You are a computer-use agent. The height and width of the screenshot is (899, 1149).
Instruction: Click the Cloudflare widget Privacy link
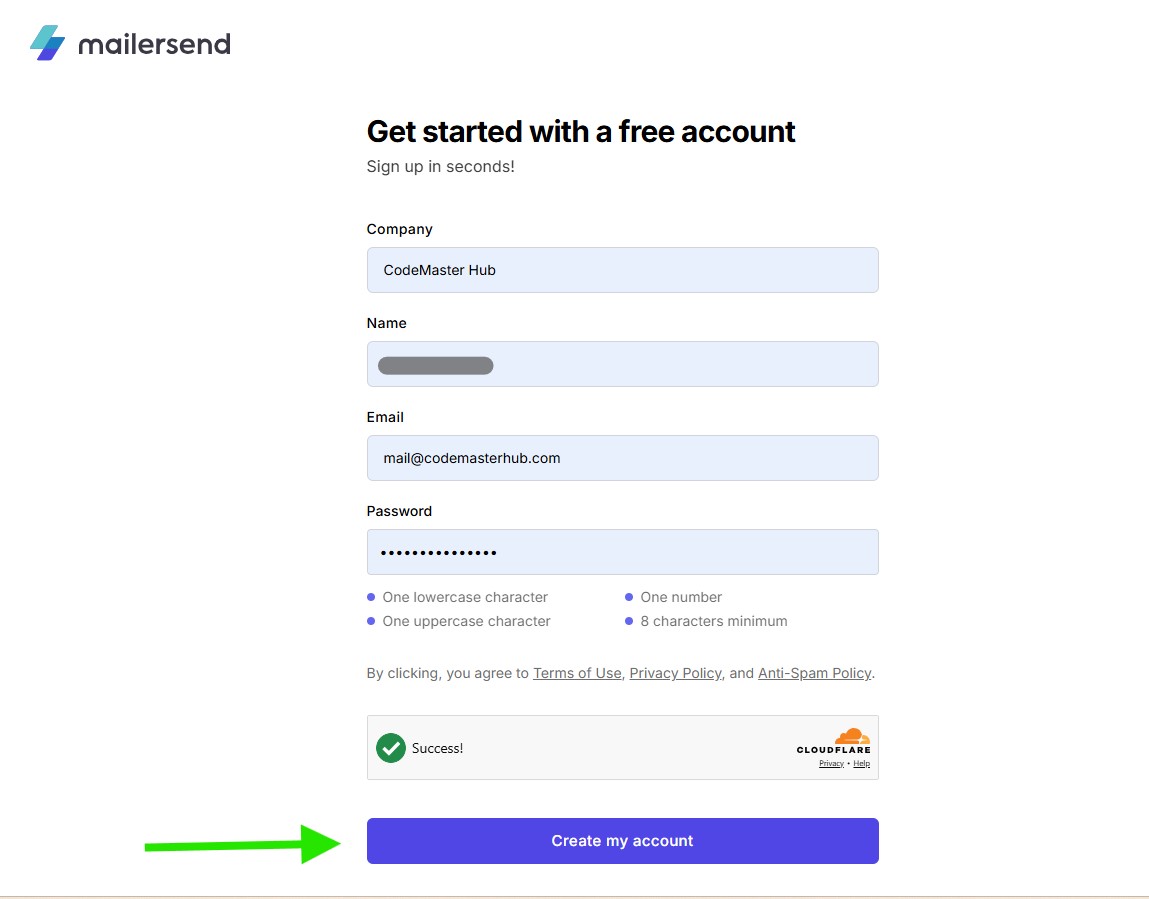pyautogui.click(x=831, y=763)
